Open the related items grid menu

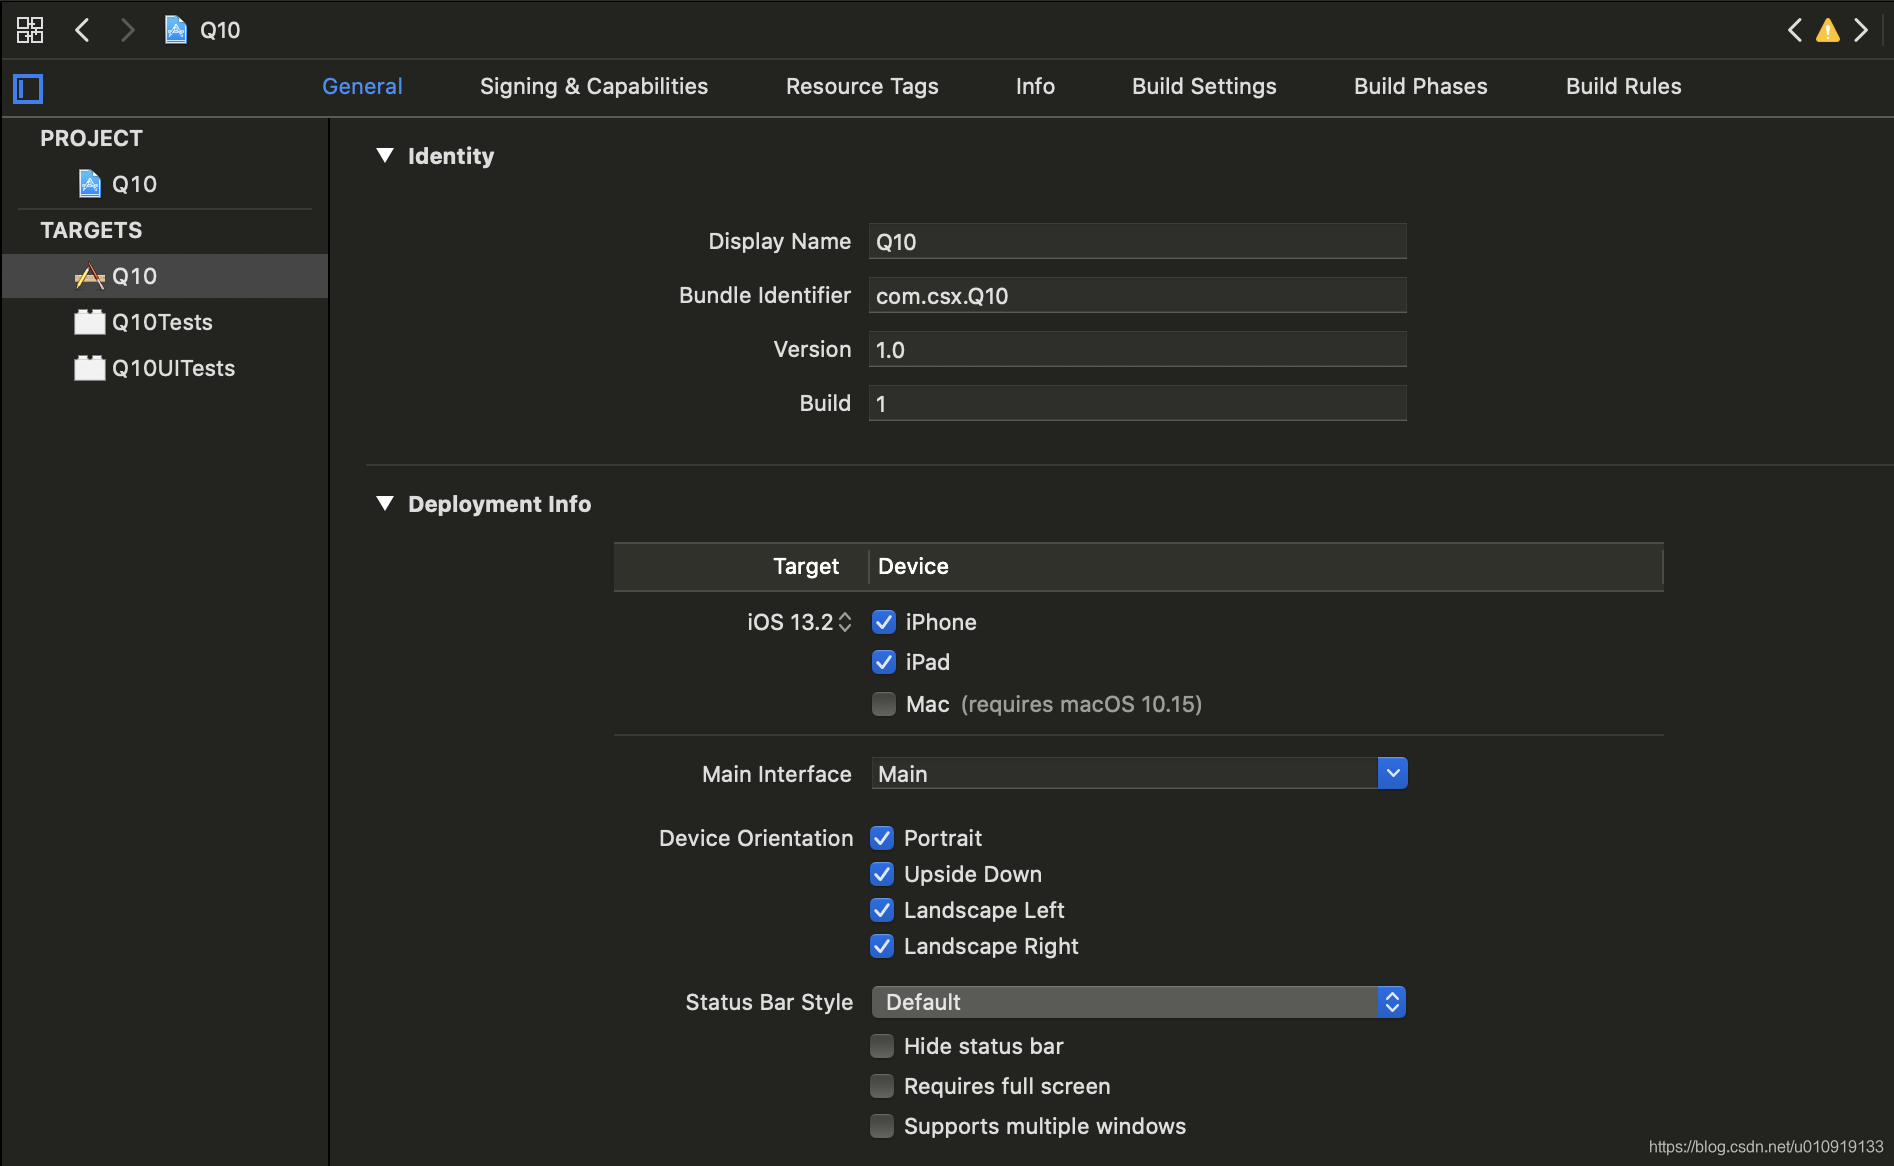(30, 30)
